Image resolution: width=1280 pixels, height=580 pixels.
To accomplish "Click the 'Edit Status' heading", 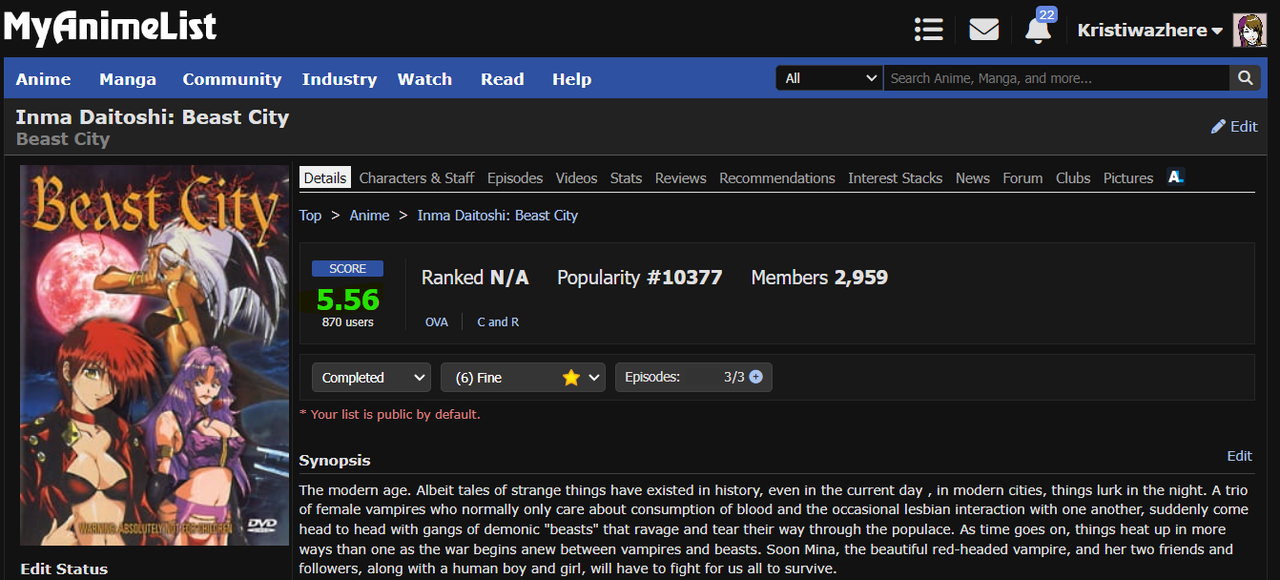I will 64,569.
